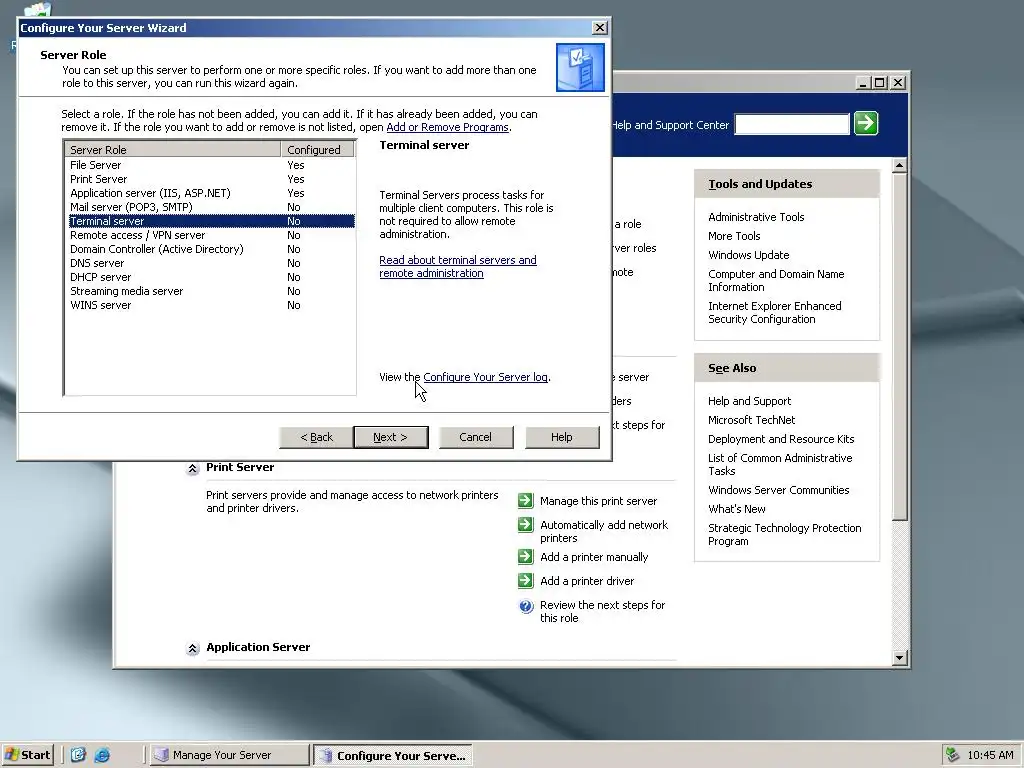Open wizard Help button
The height and width of the screenshot is (768, 1024).
coord(562,438)
